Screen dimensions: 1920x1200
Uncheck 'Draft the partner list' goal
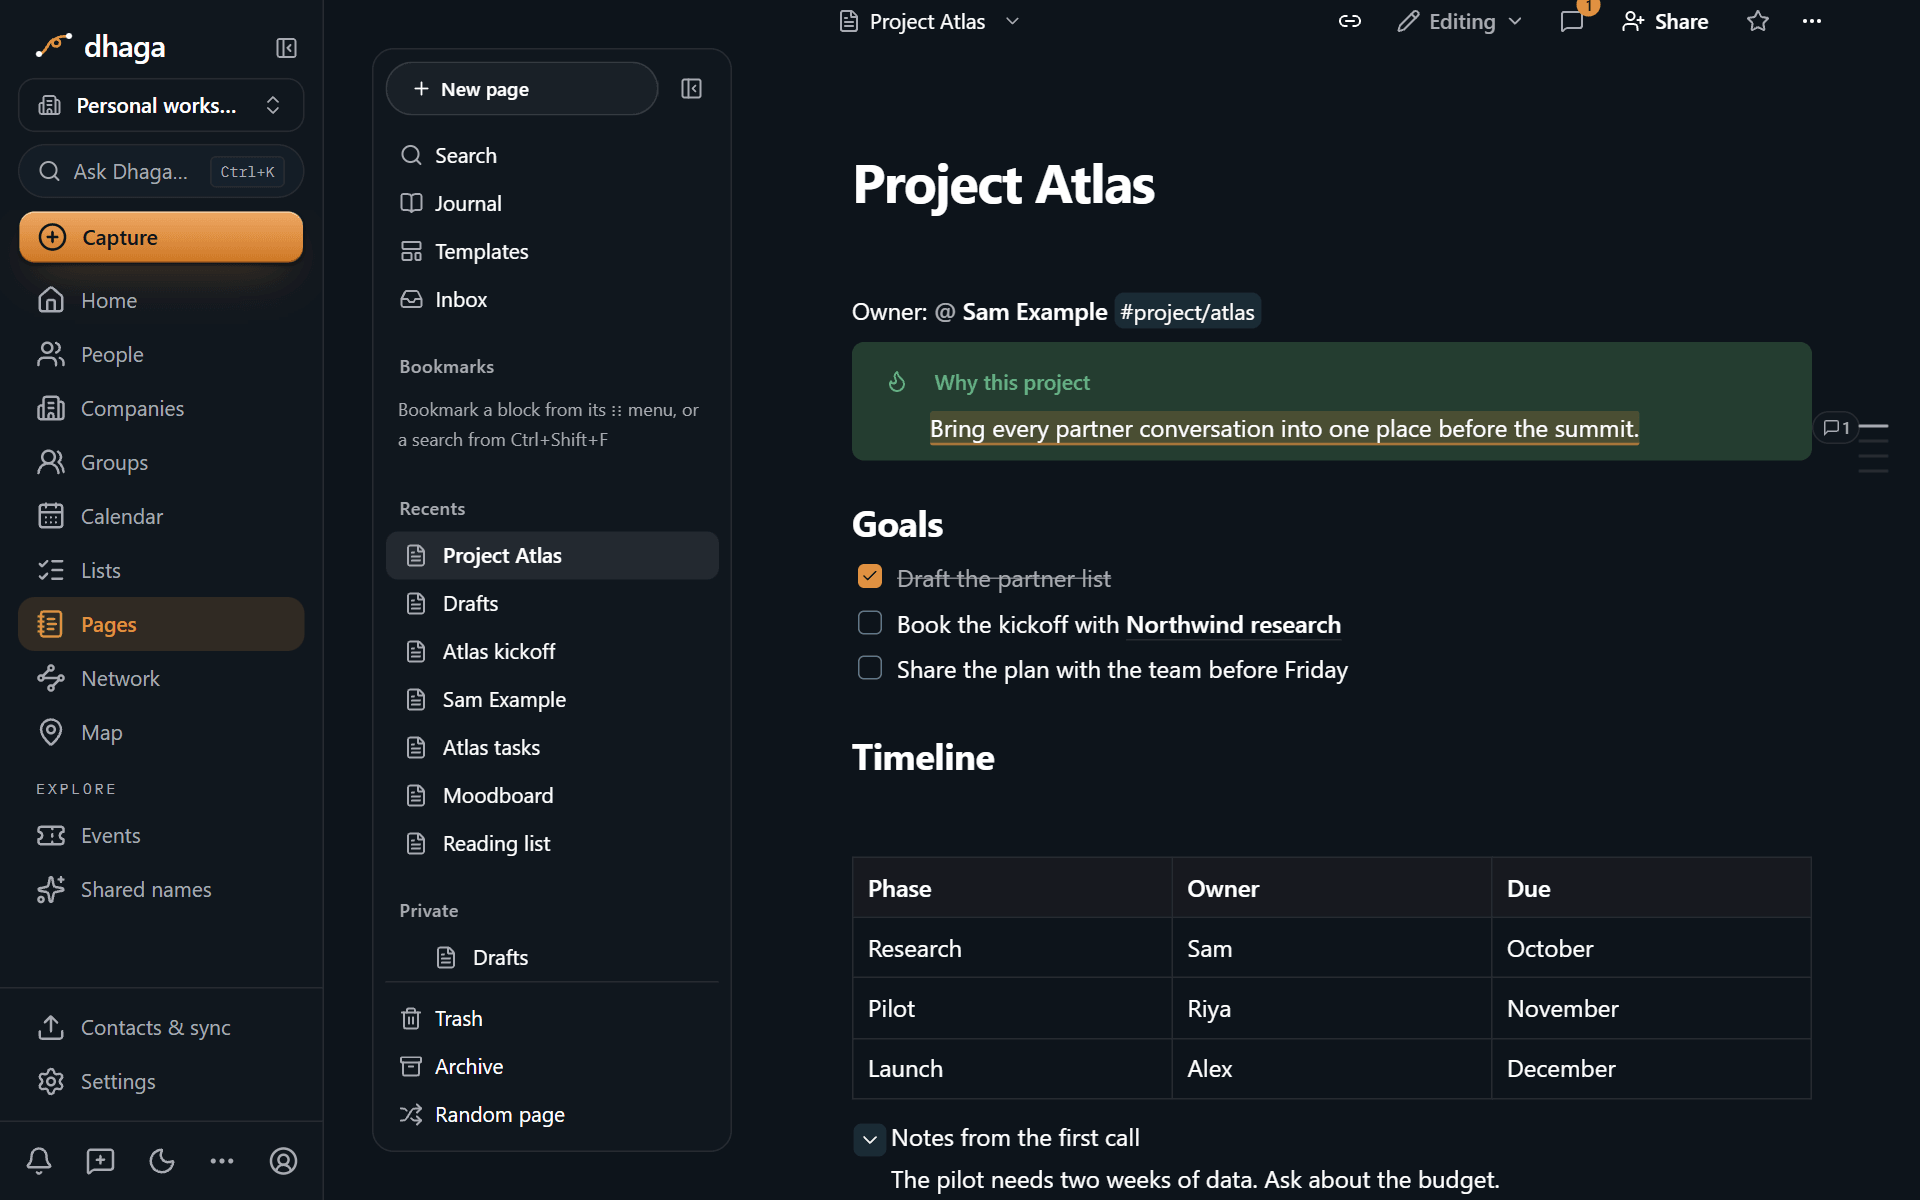[870, 577]
